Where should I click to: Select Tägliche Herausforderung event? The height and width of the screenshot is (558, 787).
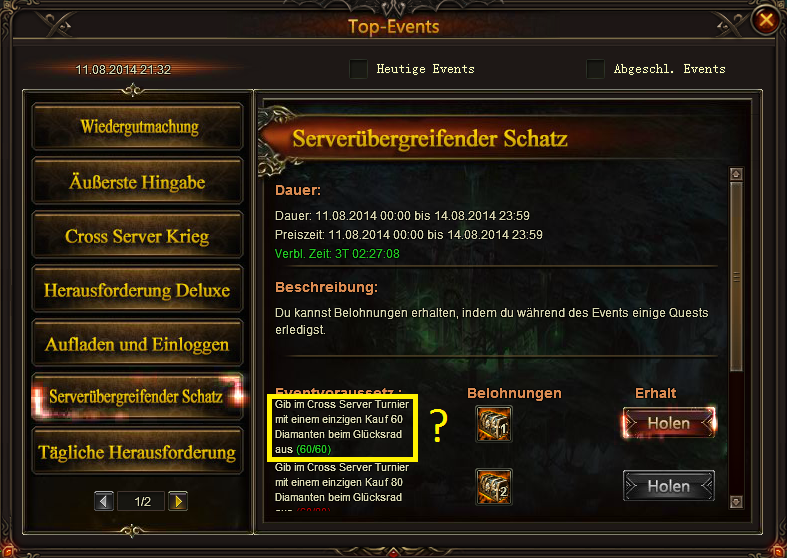tap(138, 452)
